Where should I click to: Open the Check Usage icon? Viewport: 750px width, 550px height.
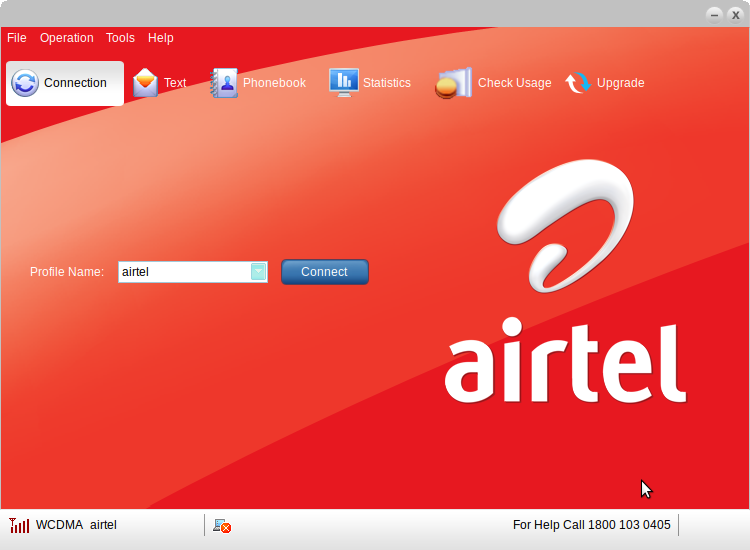(453, 83)
